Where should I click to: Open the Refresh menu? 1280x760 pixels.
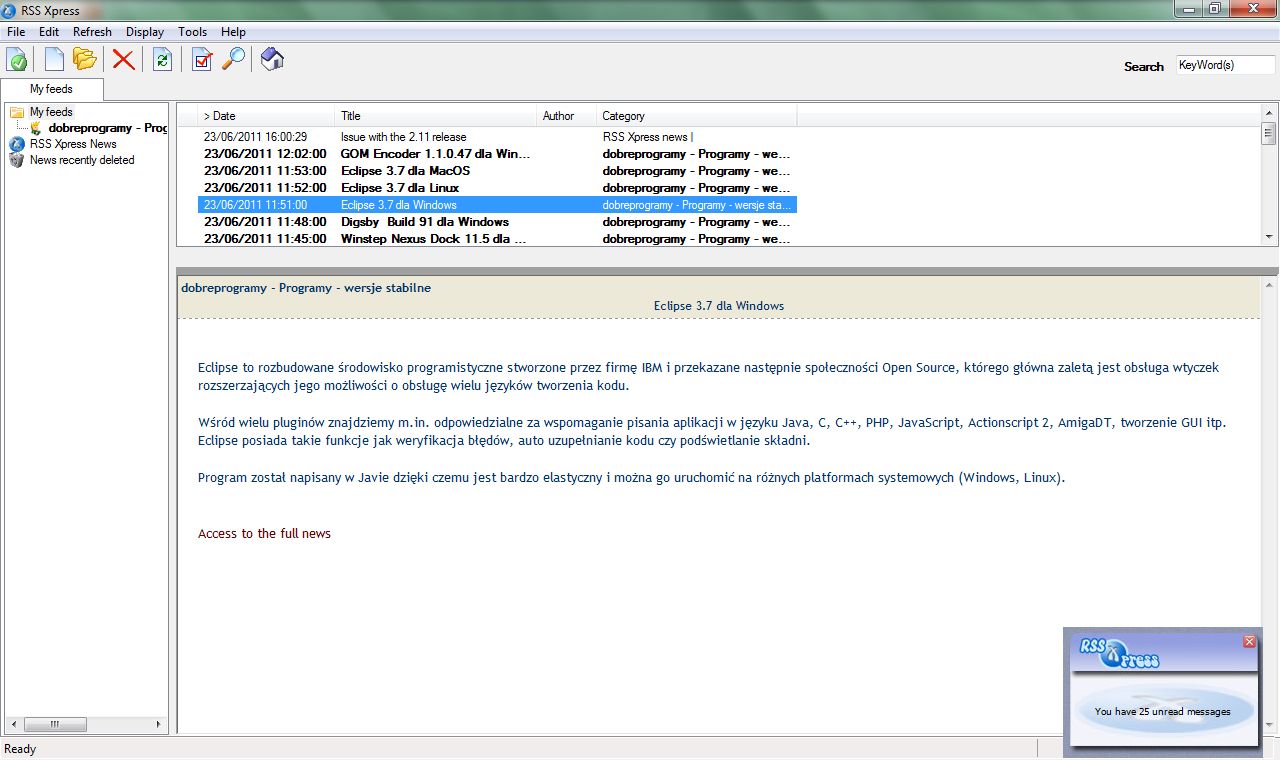click(93, 32)
